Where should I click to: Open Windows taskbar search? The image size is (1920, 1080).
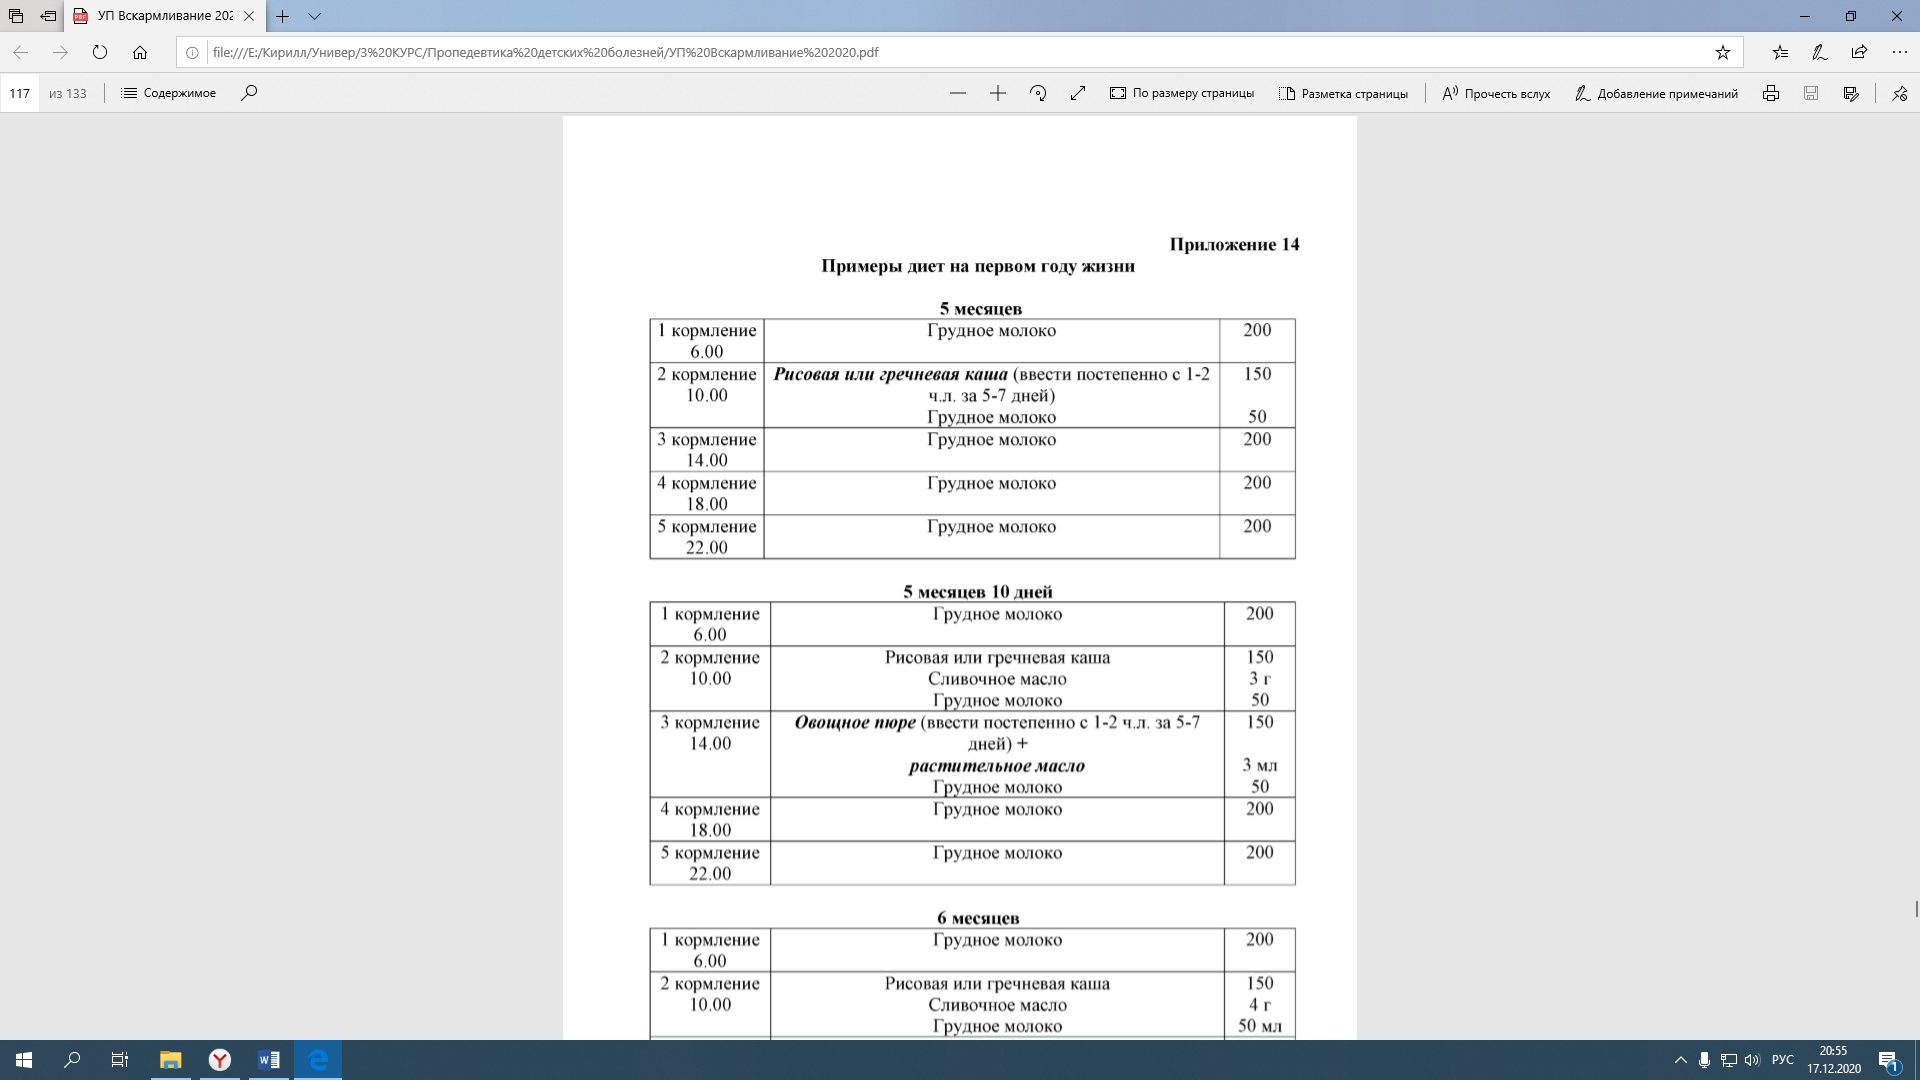point(72,1060)
